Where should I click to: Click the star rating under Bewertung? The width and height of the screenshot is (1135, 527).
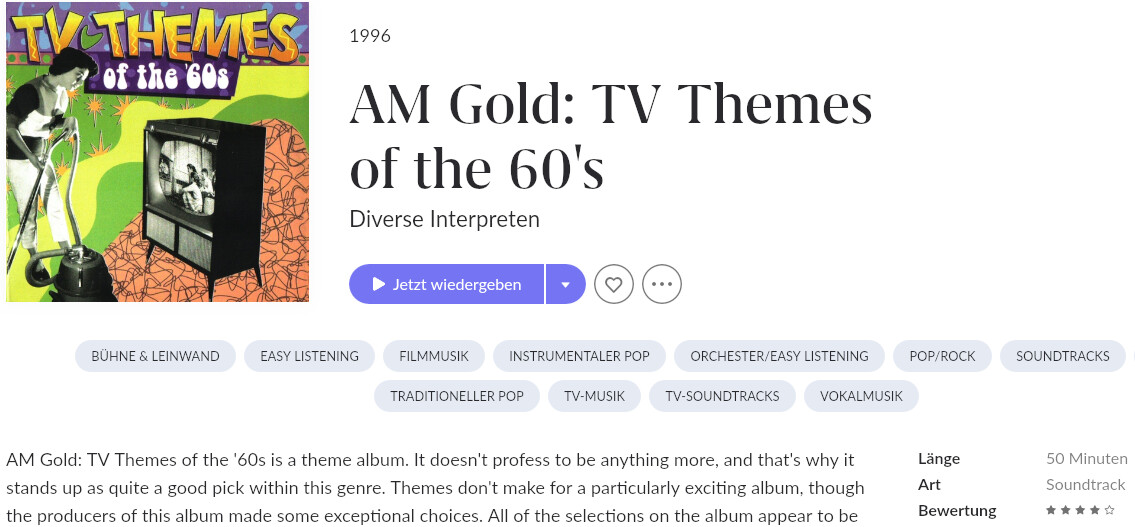click(x=1080, y=510)
